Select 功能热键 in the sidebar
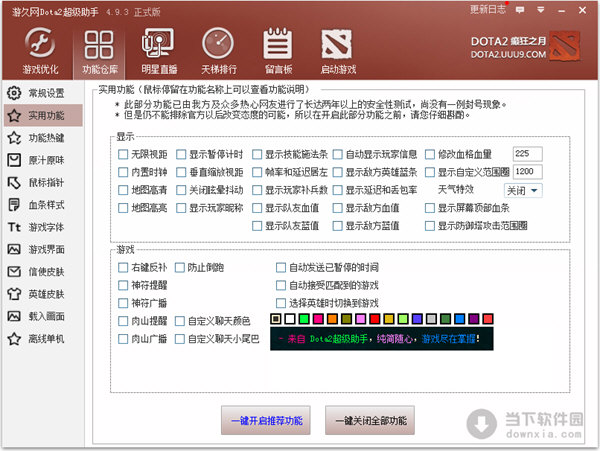This screenshot has width=600, height=451. pos(38,138)
